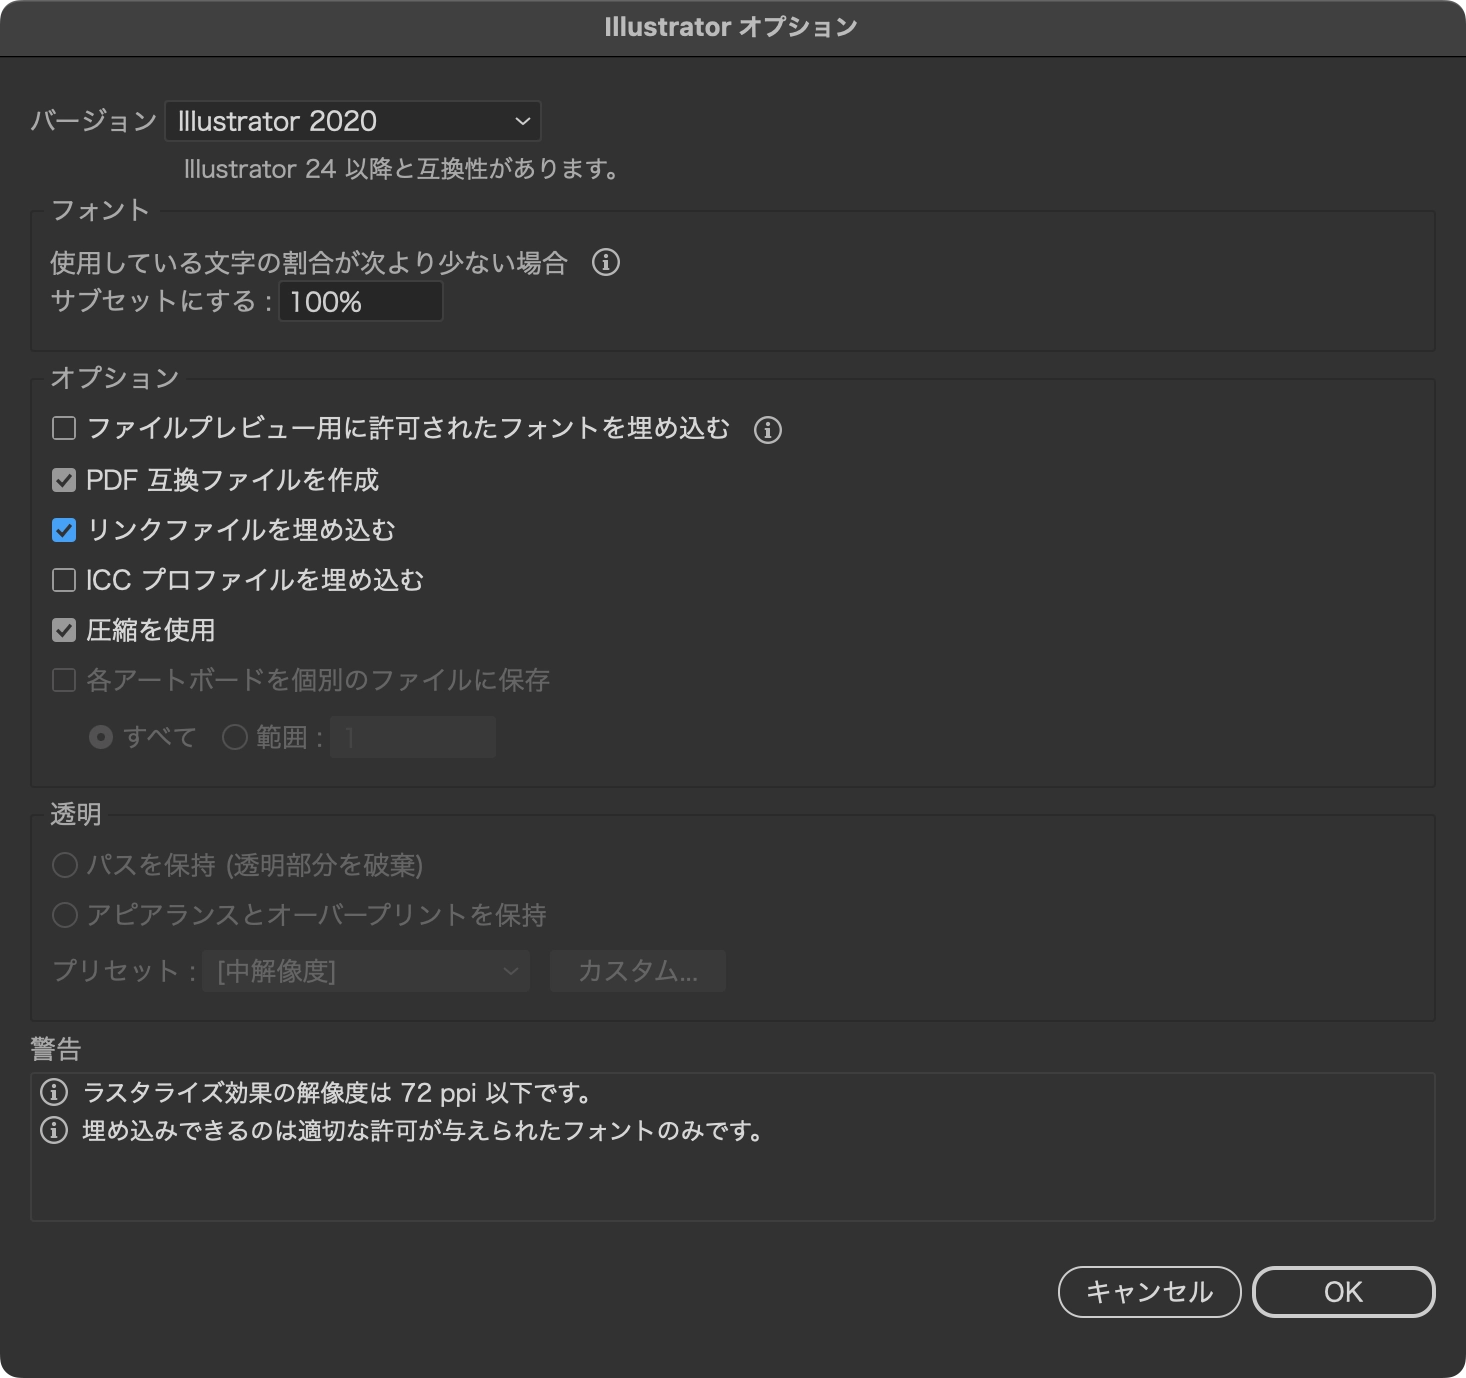Open the バージョン dropdown showing Illustrator 2020
Viewport: 1466px width, 1378px height.
click(x=353, y=121)
